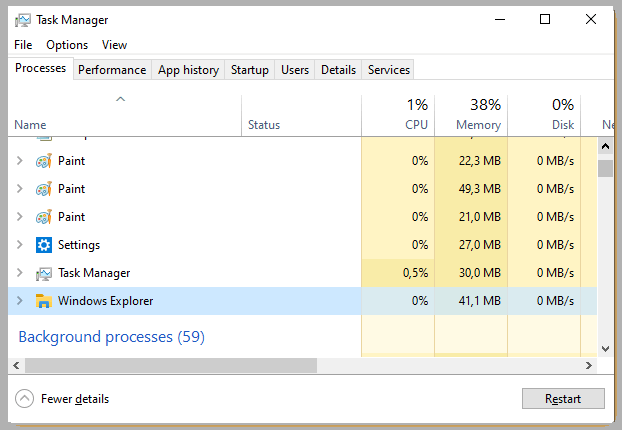
Task: Sort by the CPU column header
Action: click(398, 115)
